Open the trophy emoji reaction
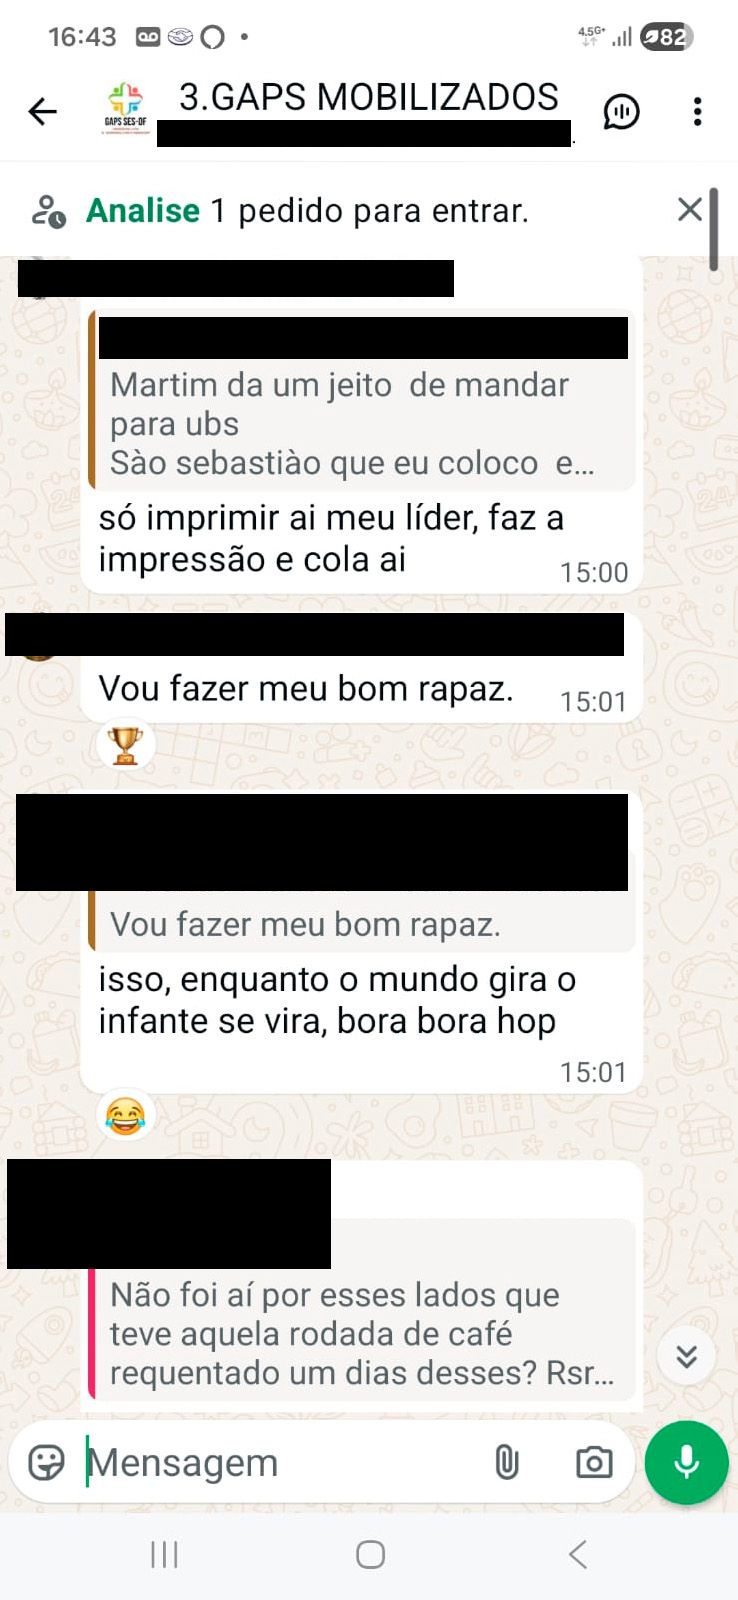The image size is (738, 1600). pos(125,744)
